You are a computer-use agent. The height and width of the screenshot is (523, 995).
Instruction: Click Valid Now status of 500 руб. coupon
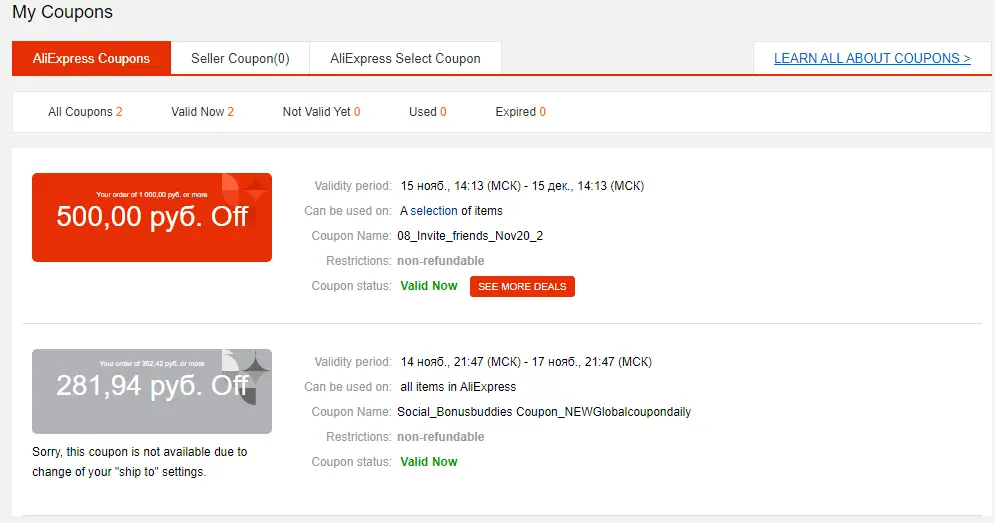[x=428, y=286]
